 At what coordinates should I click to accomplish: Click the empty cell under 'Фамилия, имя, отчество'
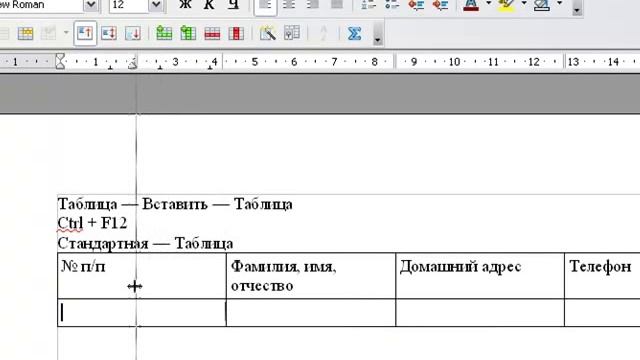tap(311, 313)
